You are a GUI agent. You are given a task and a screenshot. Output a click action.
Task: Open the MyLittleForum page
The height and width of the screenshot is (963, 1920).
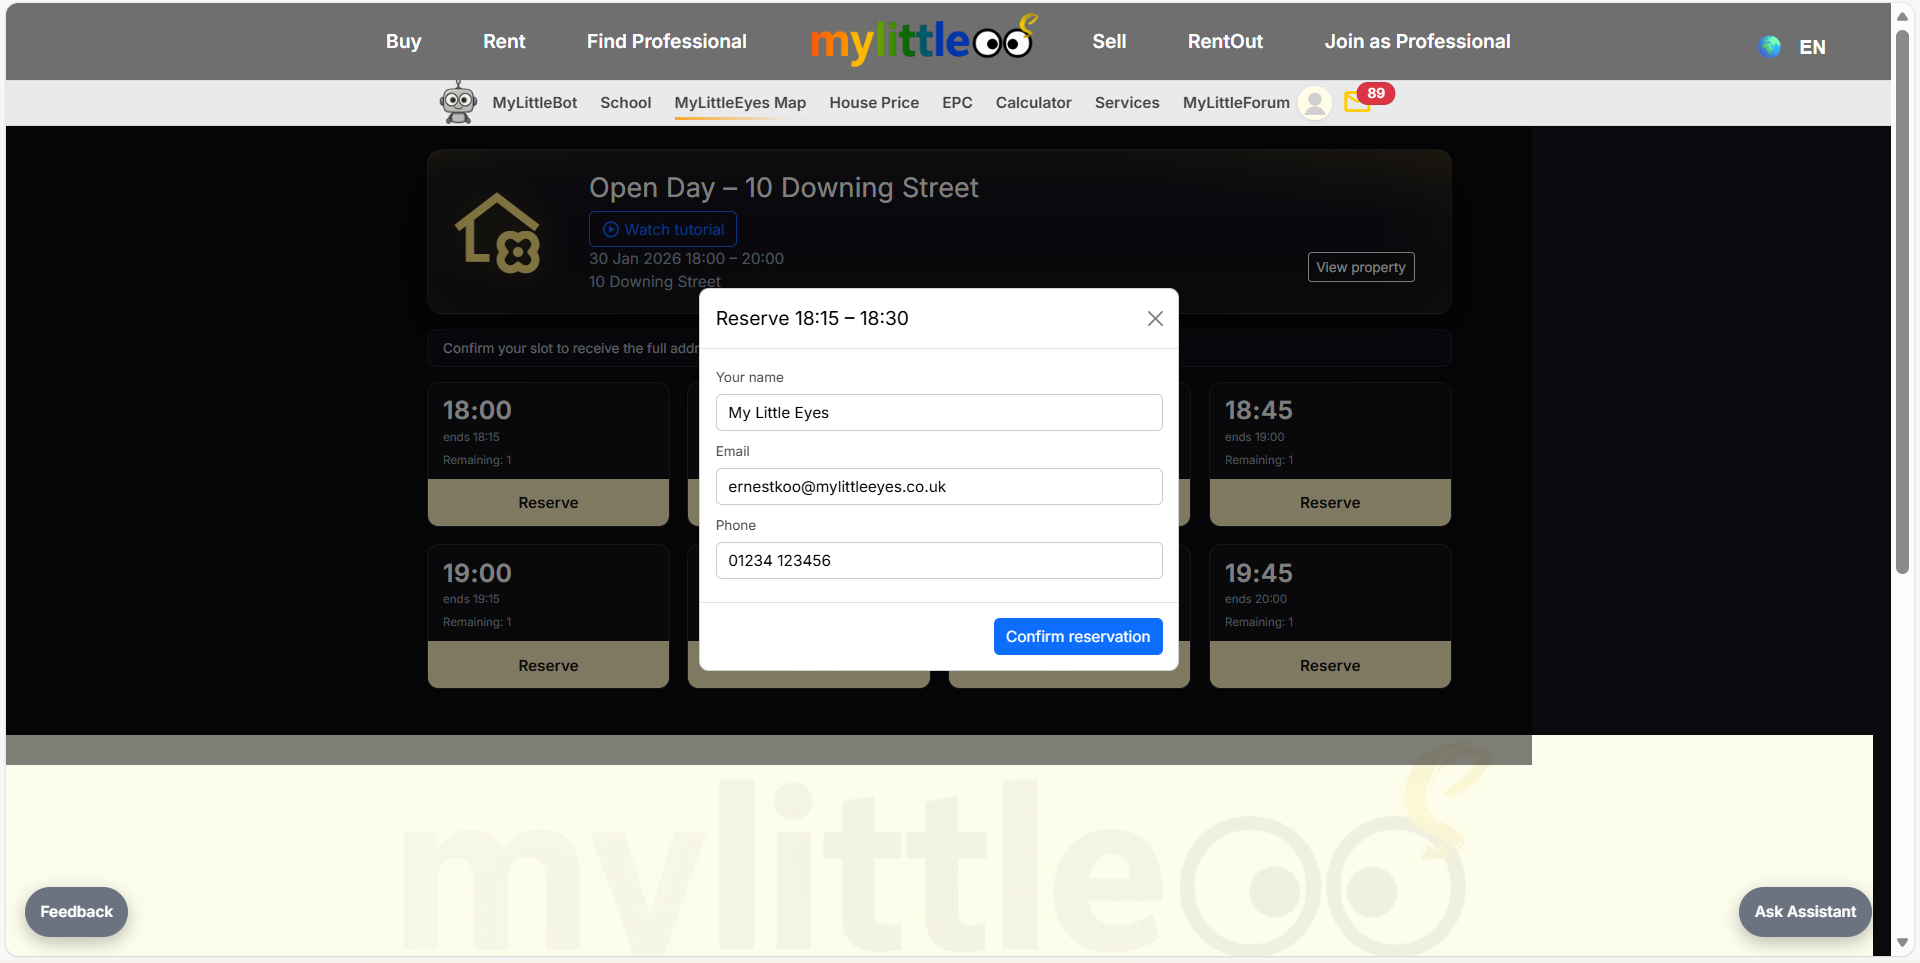(1235, 102)
